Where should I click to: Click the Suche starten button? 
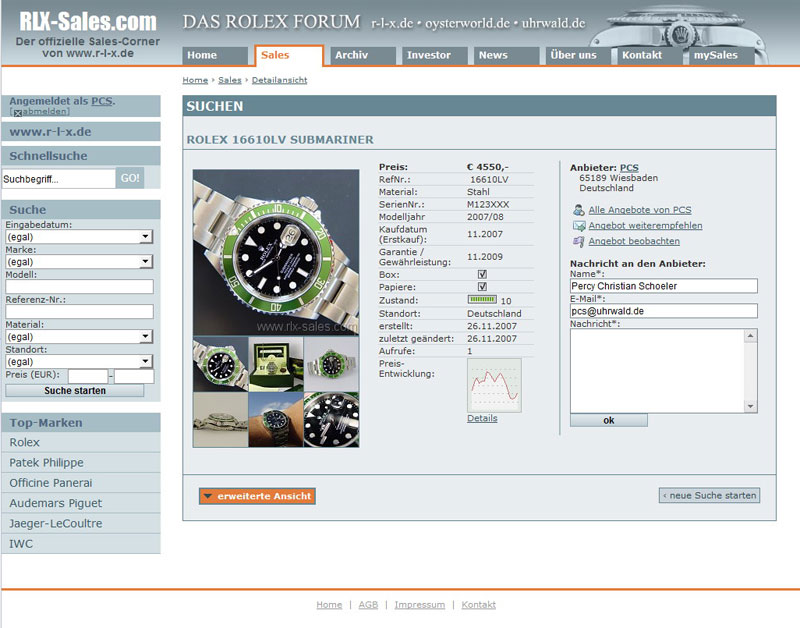[x=74, y=391]
